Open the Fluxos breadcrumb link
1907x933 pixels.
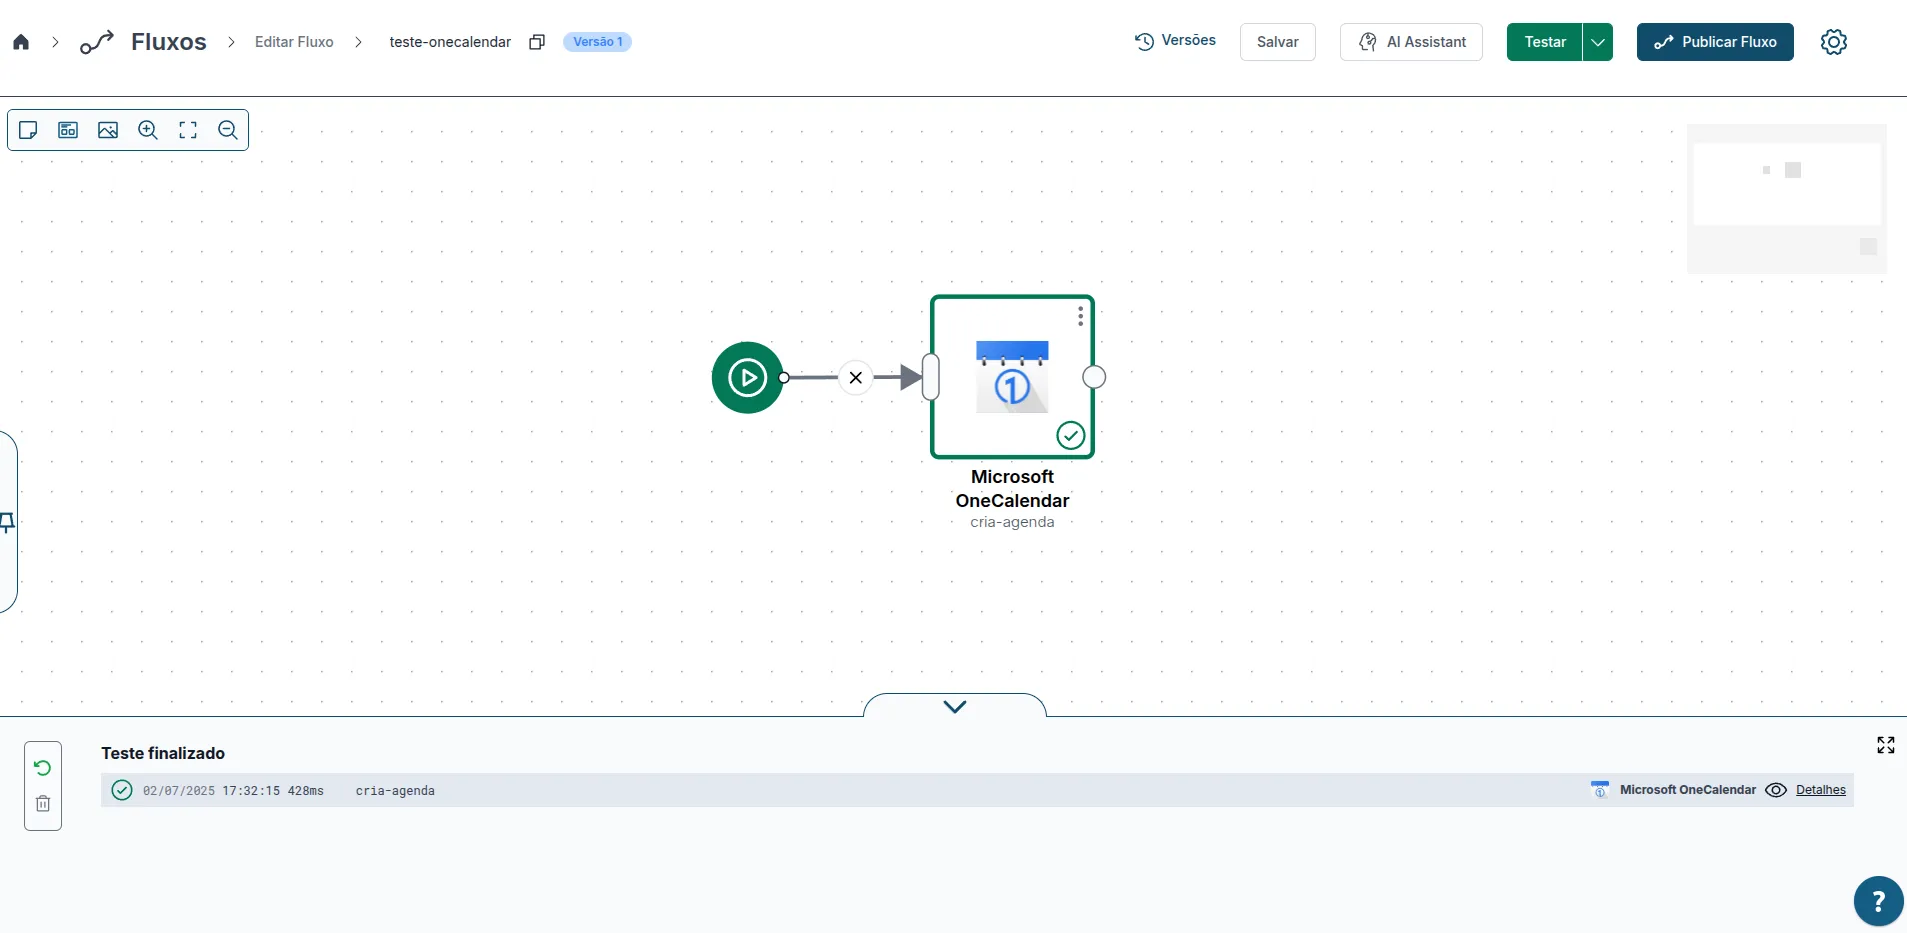pyautogui.click(x=168, y=42)
